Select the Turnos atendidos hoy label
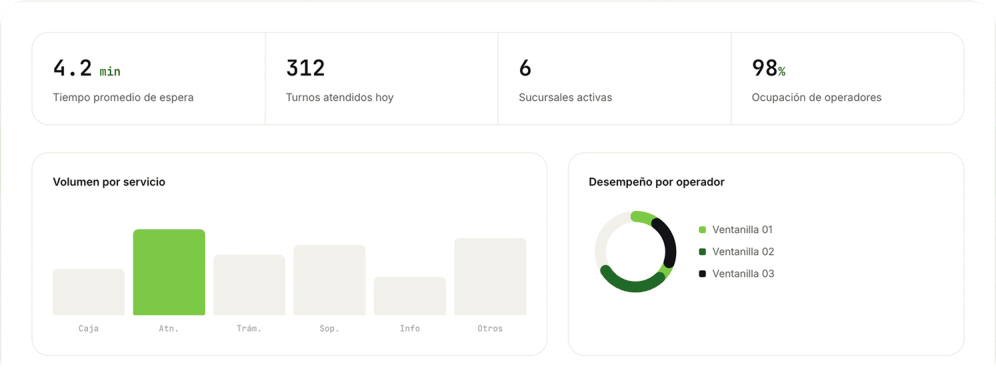Screen dimensions: 996x386 click(339, 98)
